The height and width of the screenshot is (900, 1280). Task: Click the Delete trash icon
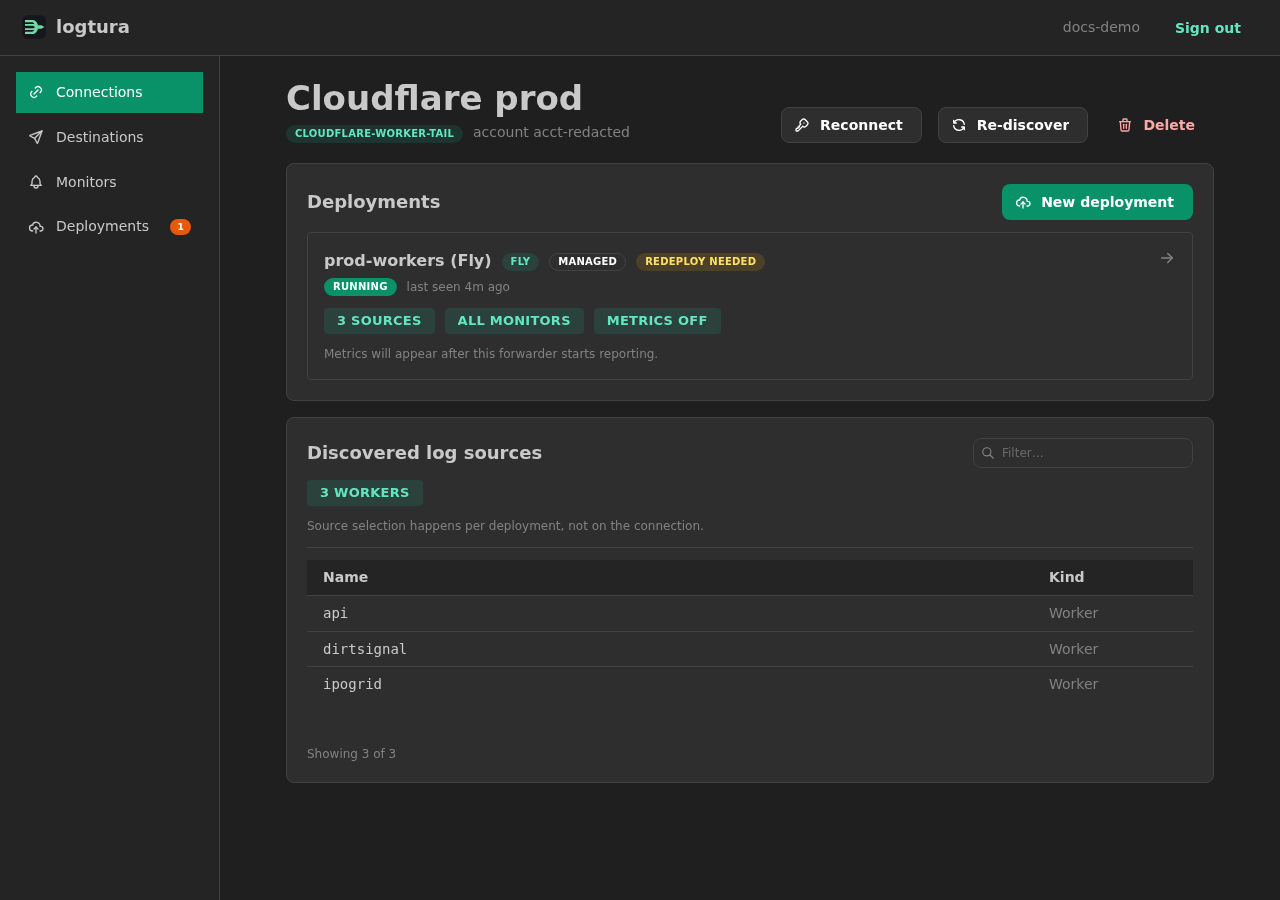pyautogui.click(x=1125, y=125)
